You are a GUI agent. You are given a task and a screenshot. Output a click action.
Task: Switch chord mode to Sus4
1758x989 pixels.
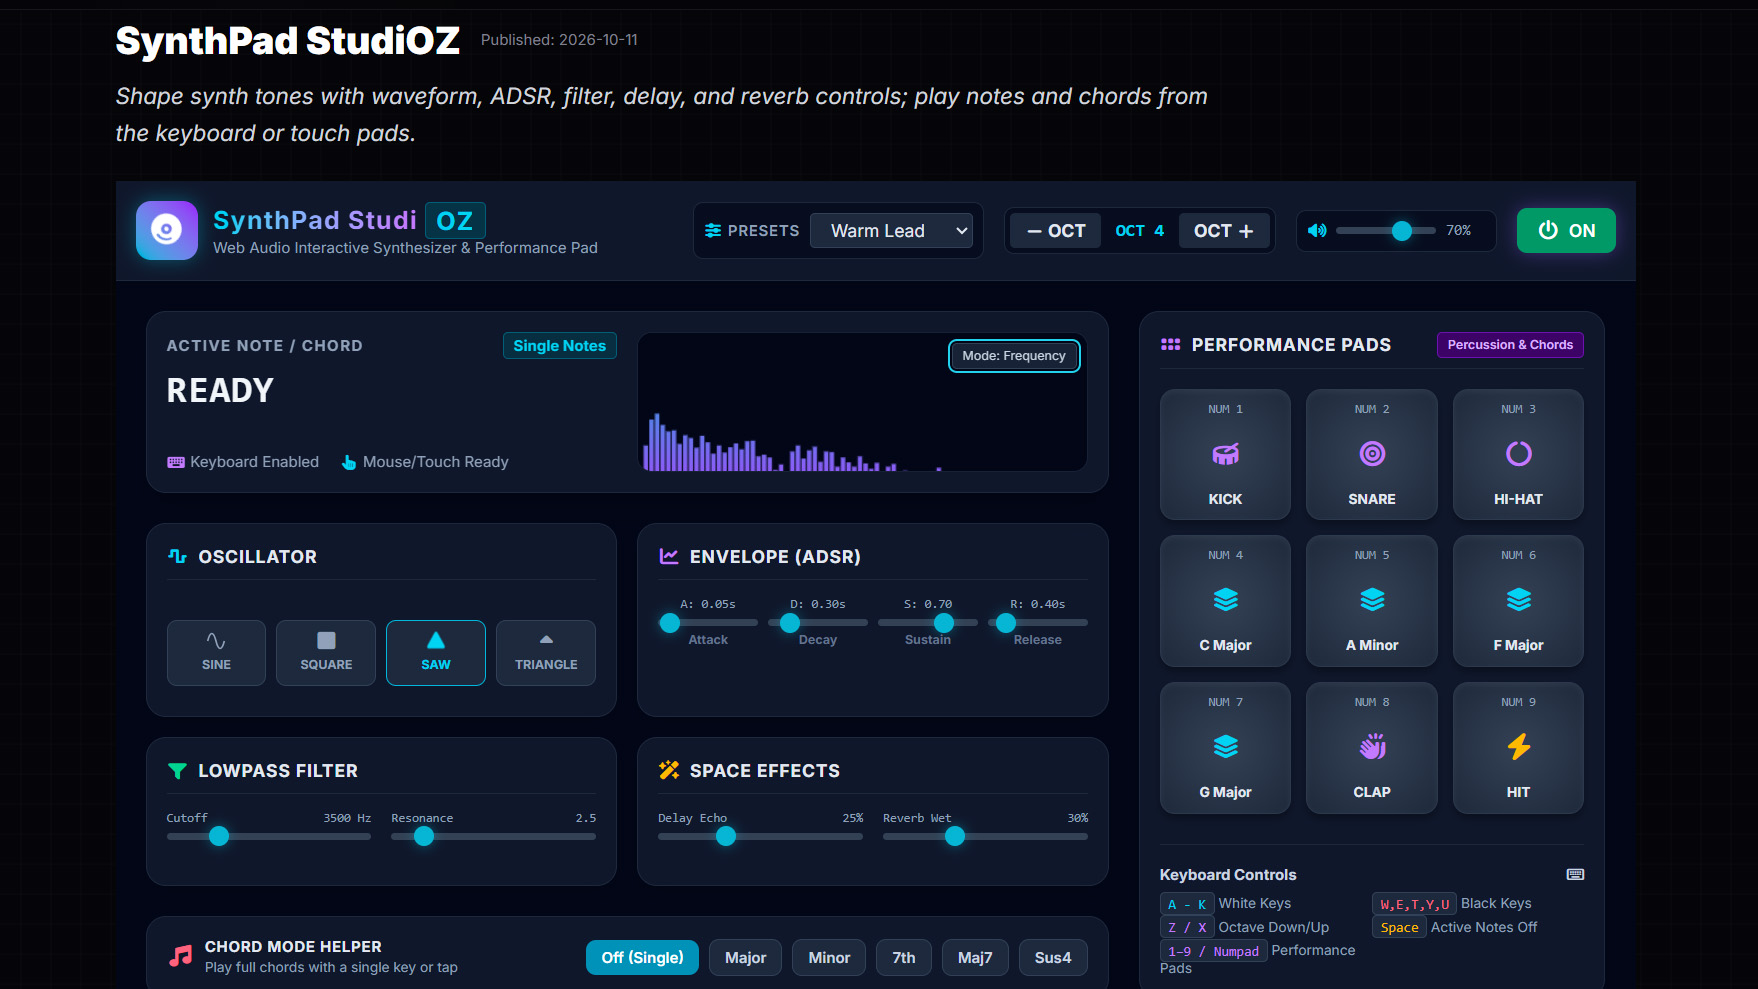pos(1053,958)
